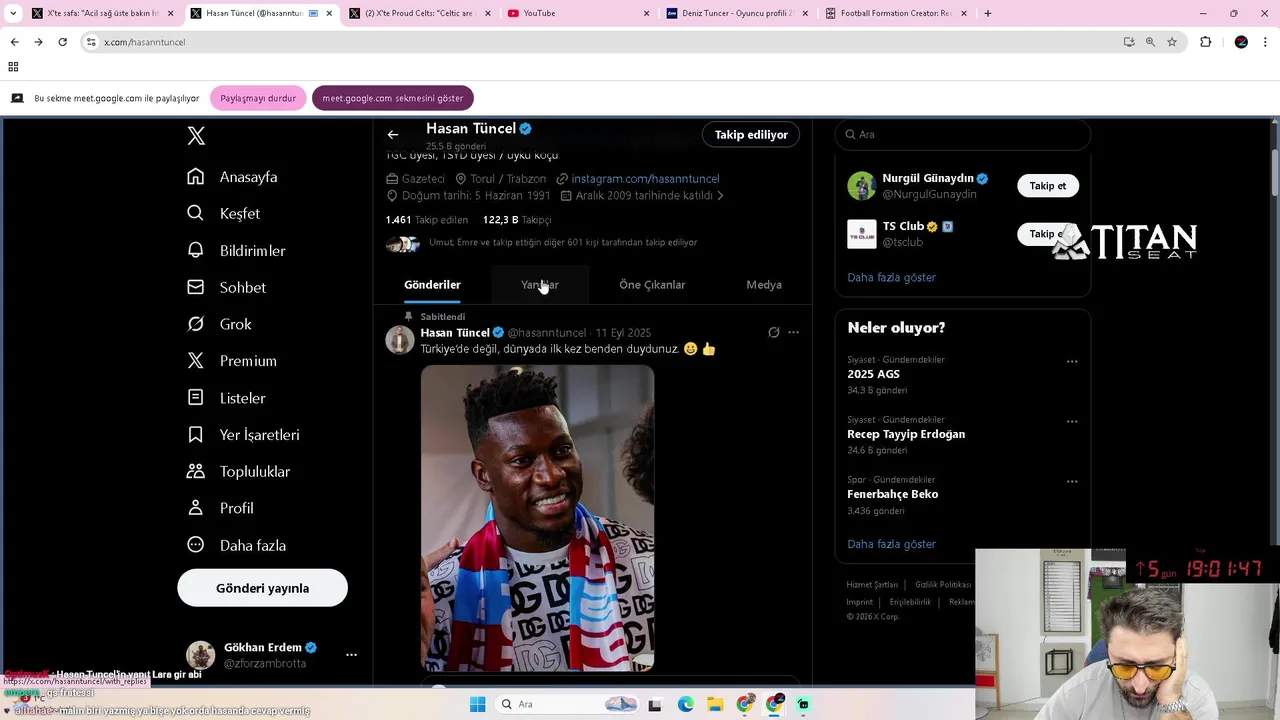Screen dimensions: 1280x720
Task: Open Fenerbahçe Beko trend
Action: [892, 494]
